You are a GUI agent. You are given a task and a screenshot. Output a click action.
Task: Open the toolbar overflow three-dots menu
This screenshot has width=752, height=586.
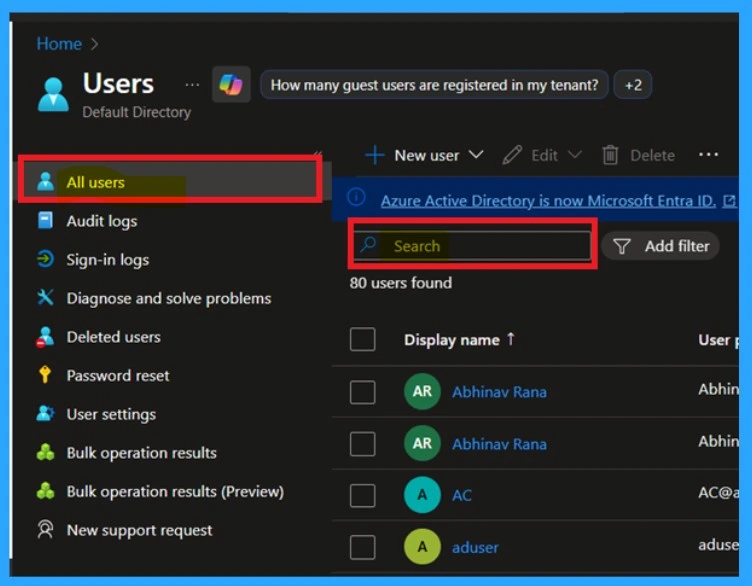708,154
